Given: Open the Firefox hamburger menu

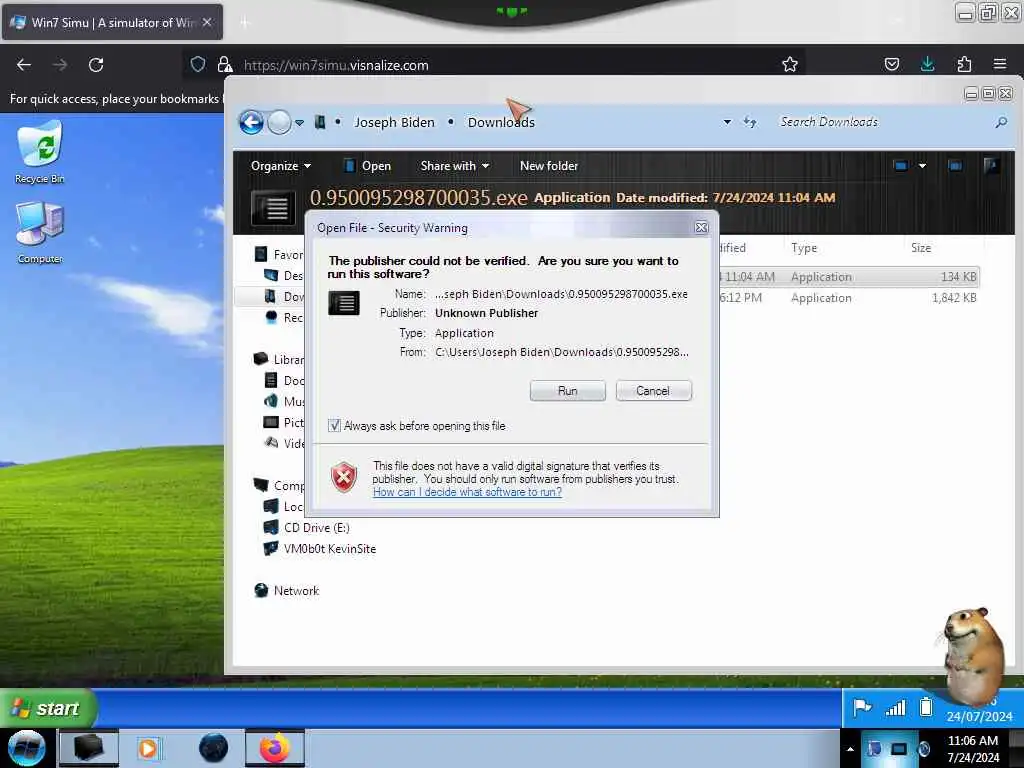Looking at the screenshot, I should [x=1000, y=64].
